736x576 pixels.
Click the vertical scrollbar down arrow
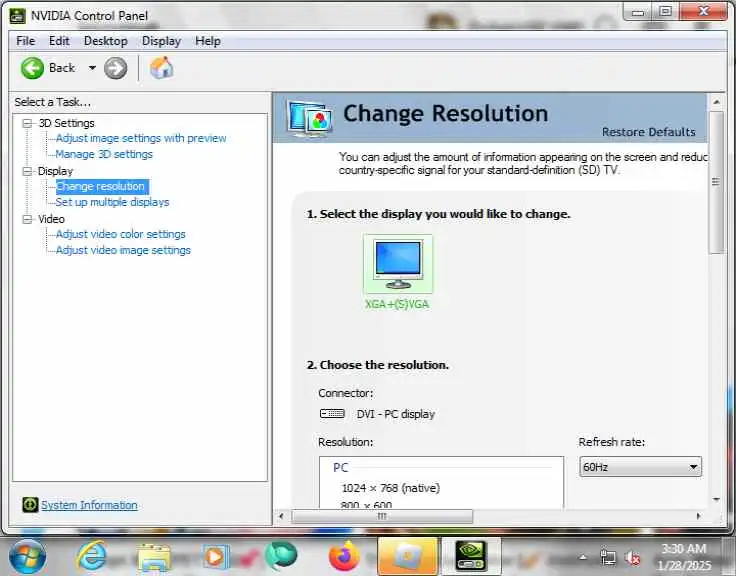[716, 499]
